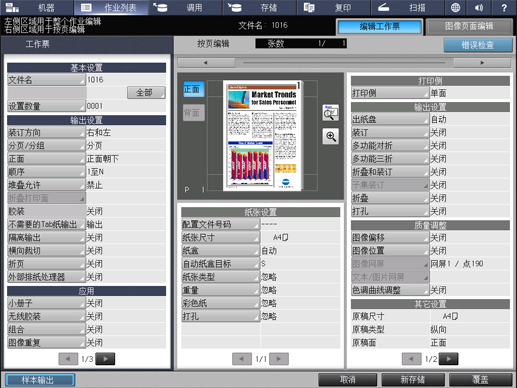This screenshot has height=388, width=517.
Task: Open the 折叠和装订 fold and staple setting
Action: tap(390, 172)
